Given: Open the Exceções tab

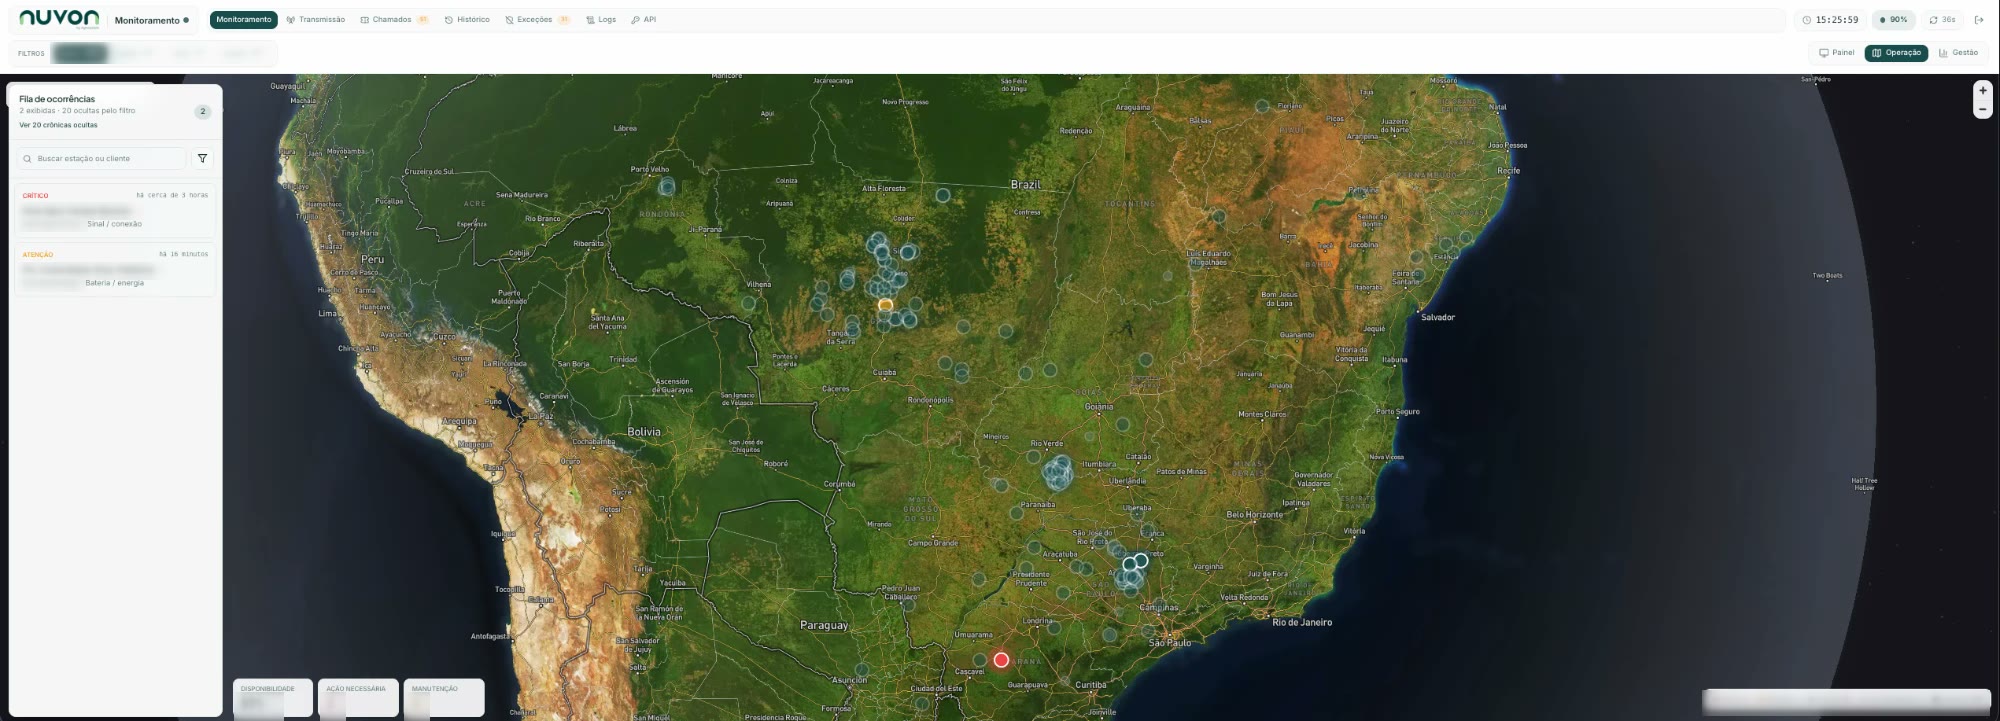Looking at the screenshot, I should 537,20.
